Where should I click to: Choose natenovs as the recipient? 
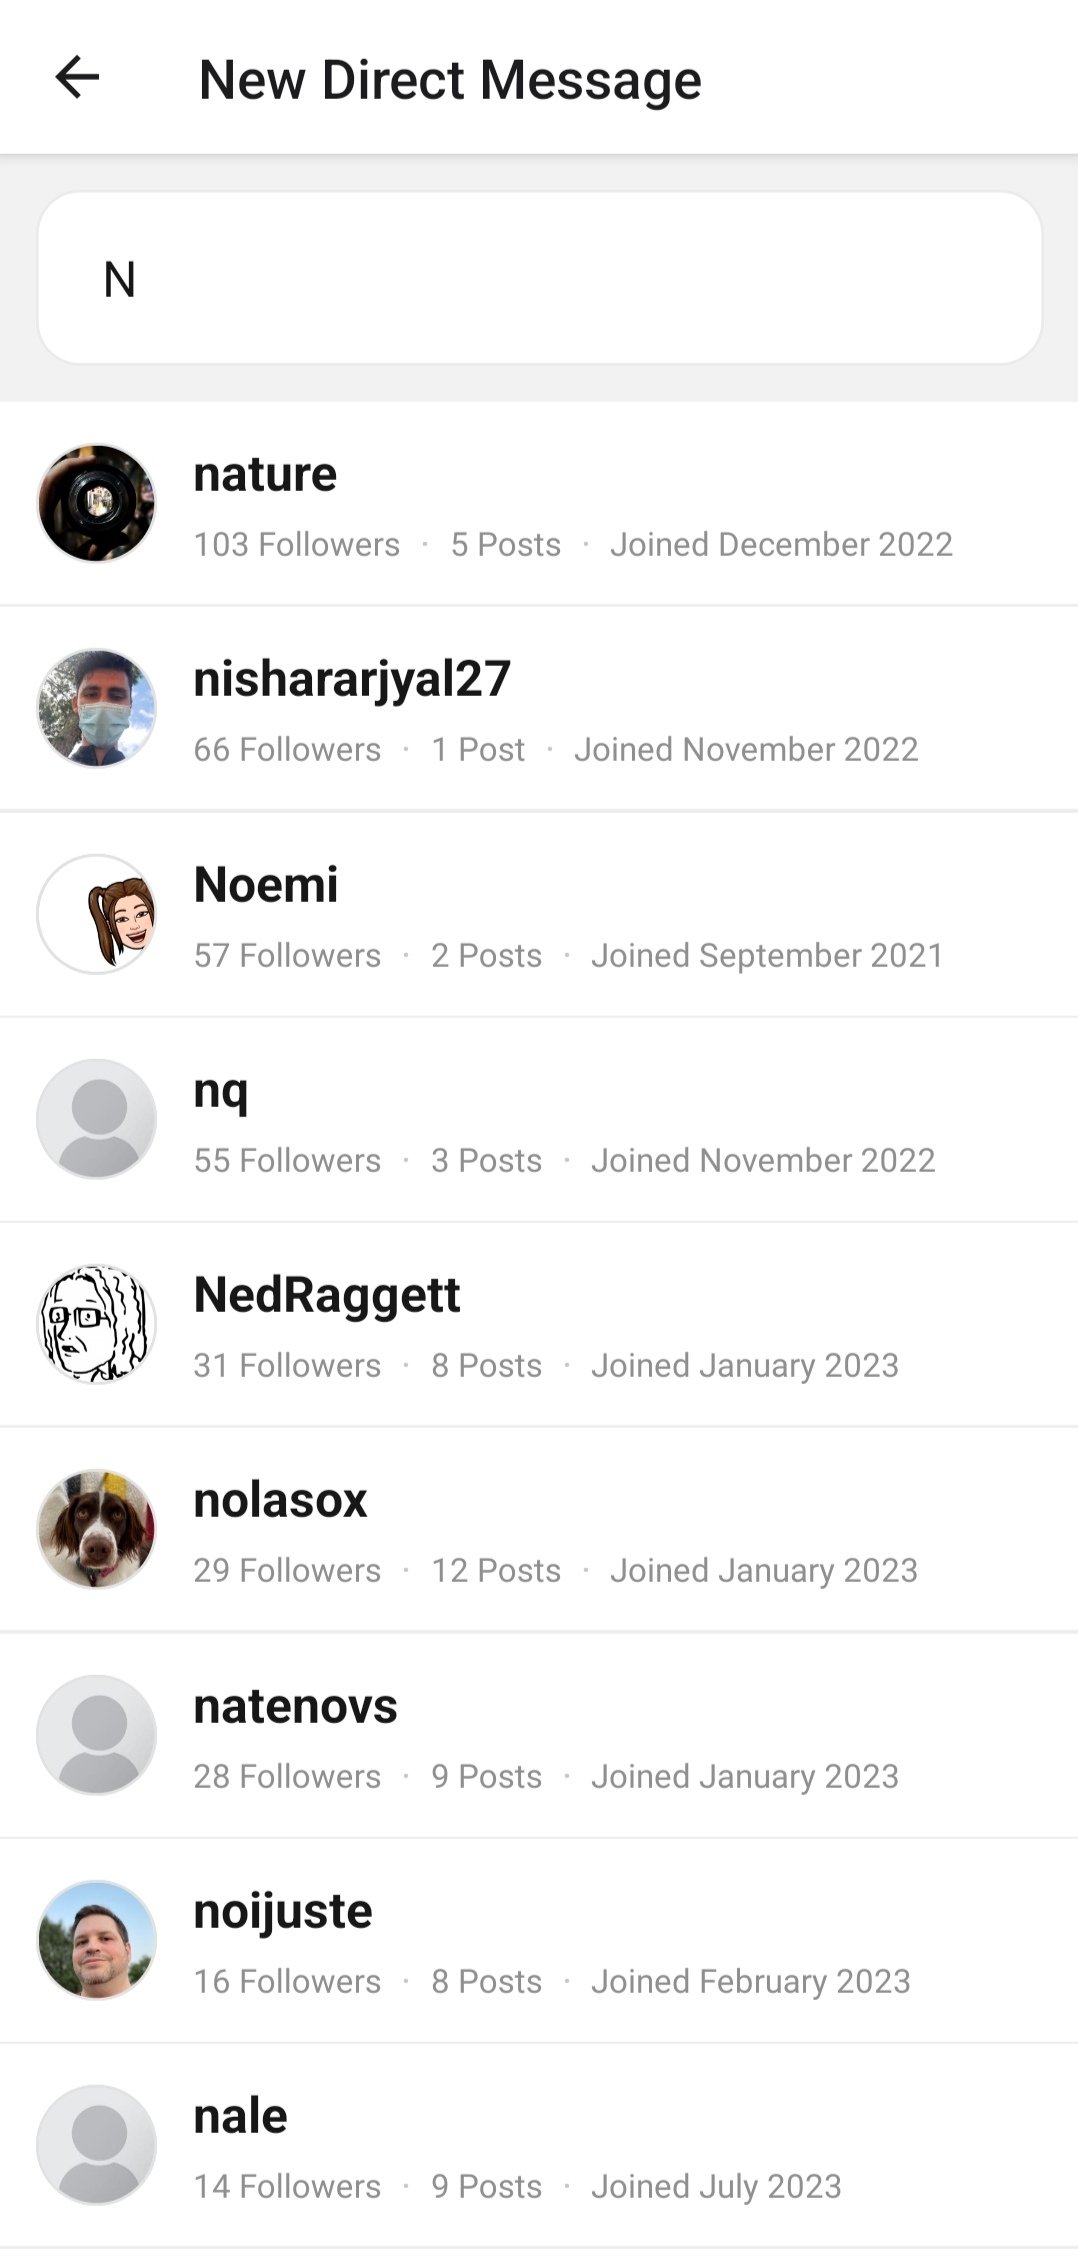point(295,1707)
